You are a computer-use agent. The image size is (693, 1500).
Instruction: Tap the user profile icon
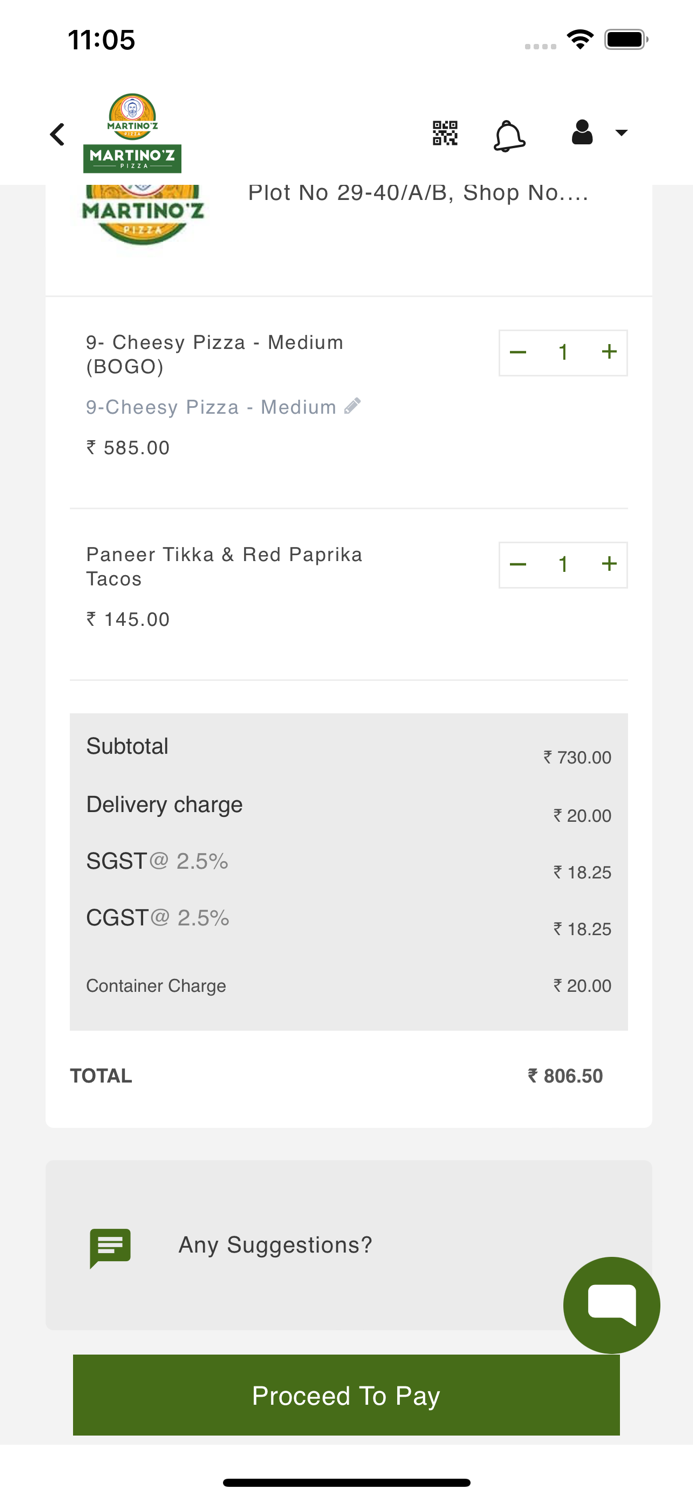click(582, 132)
